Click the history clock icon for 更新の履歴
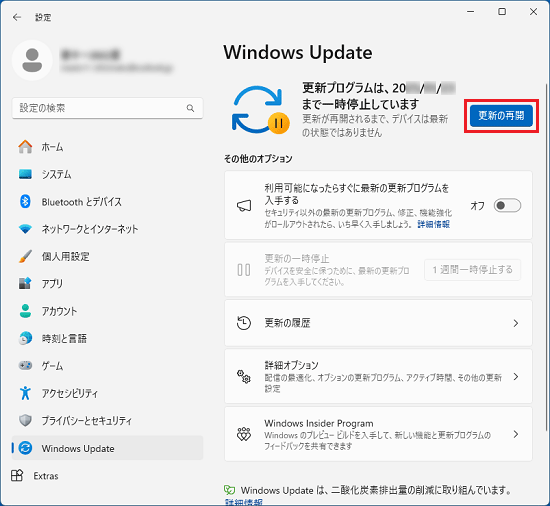The width and height of the screenshot is (550, 506). (243, 323)
